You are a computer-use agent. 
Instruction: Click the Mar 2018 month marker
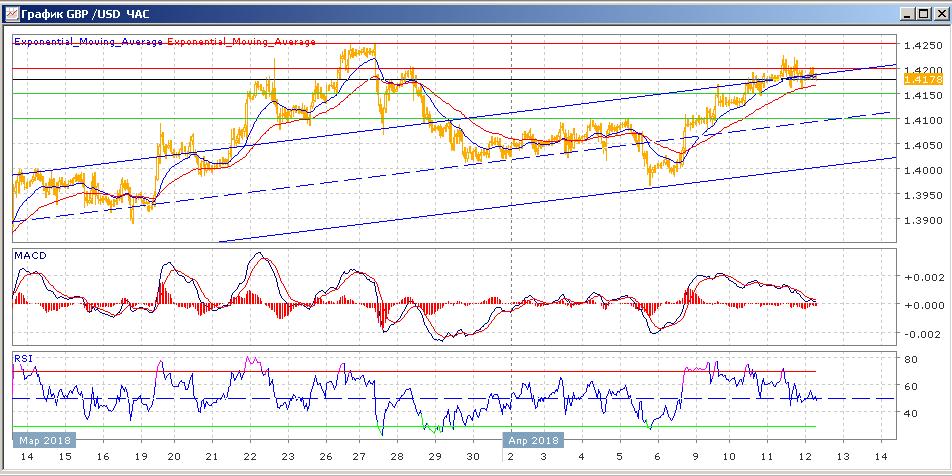pos(41,439)
